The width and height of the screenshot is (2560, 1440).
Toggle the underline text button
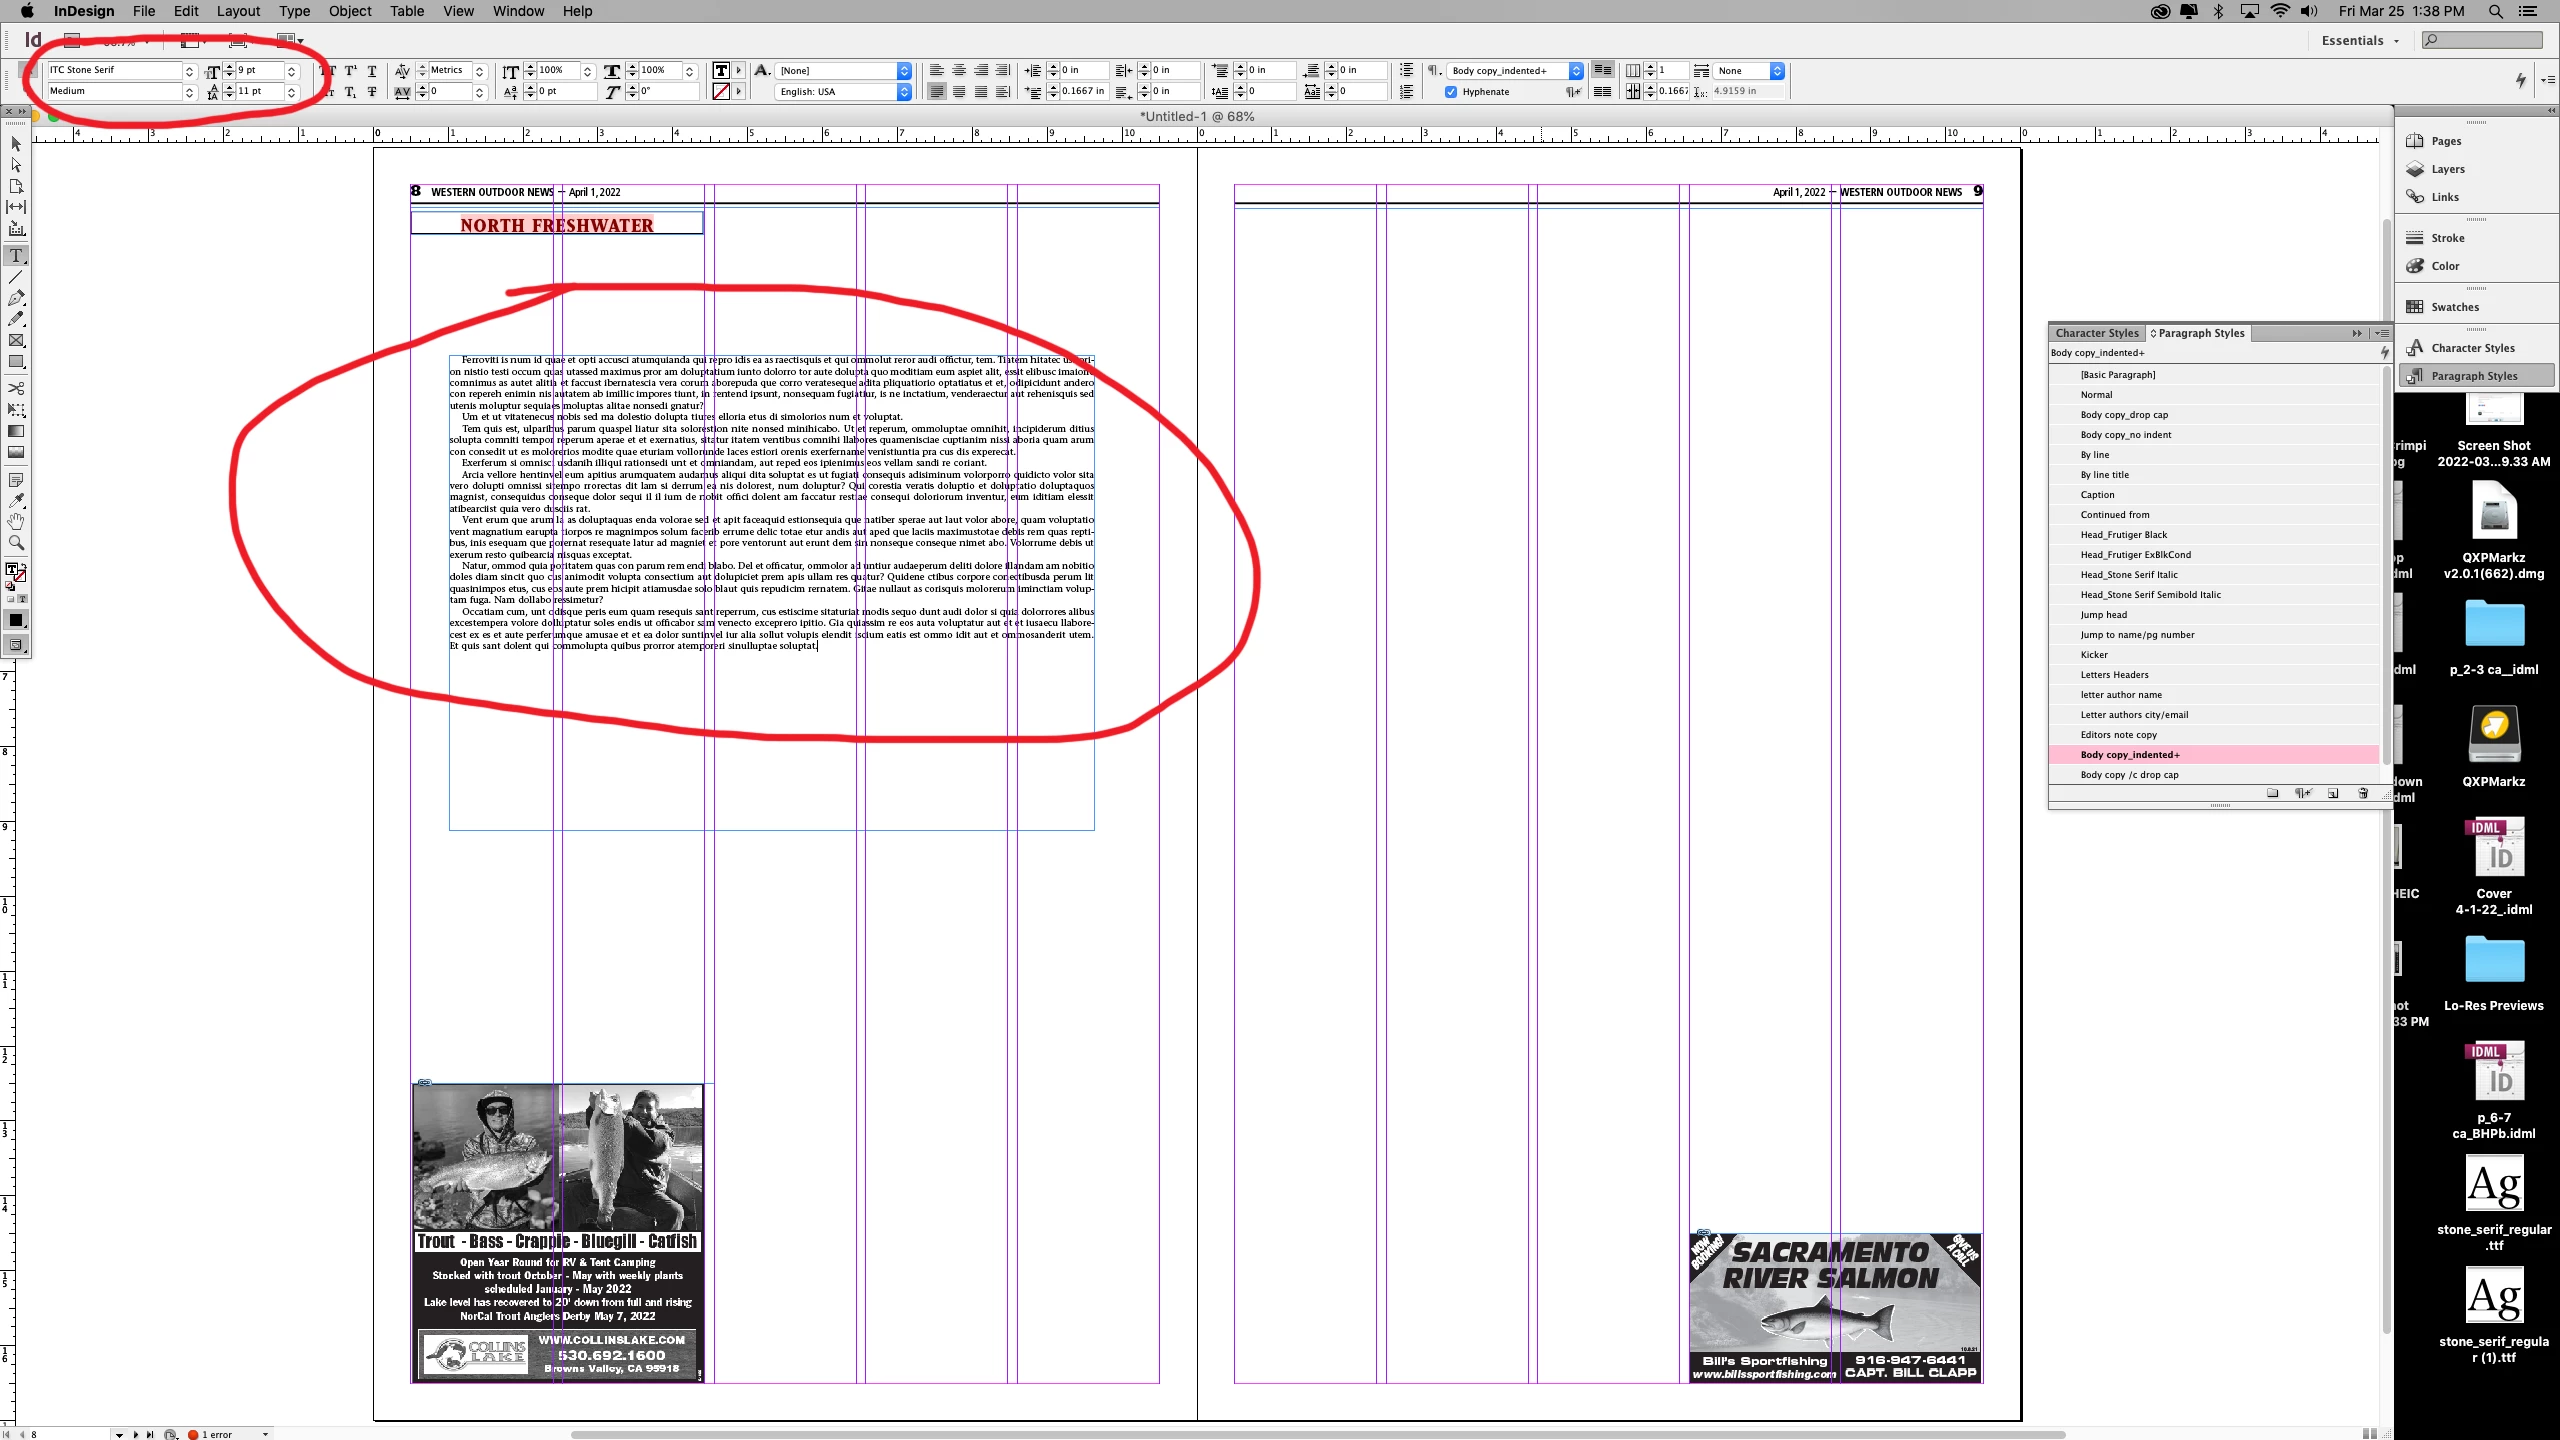click(372, 71)
